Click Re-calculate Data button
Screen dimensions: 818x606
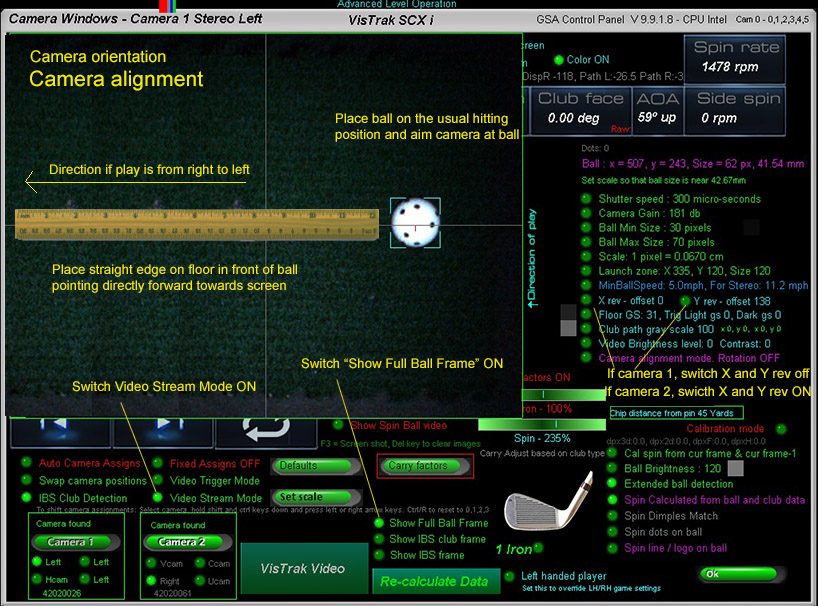point(436,581)
